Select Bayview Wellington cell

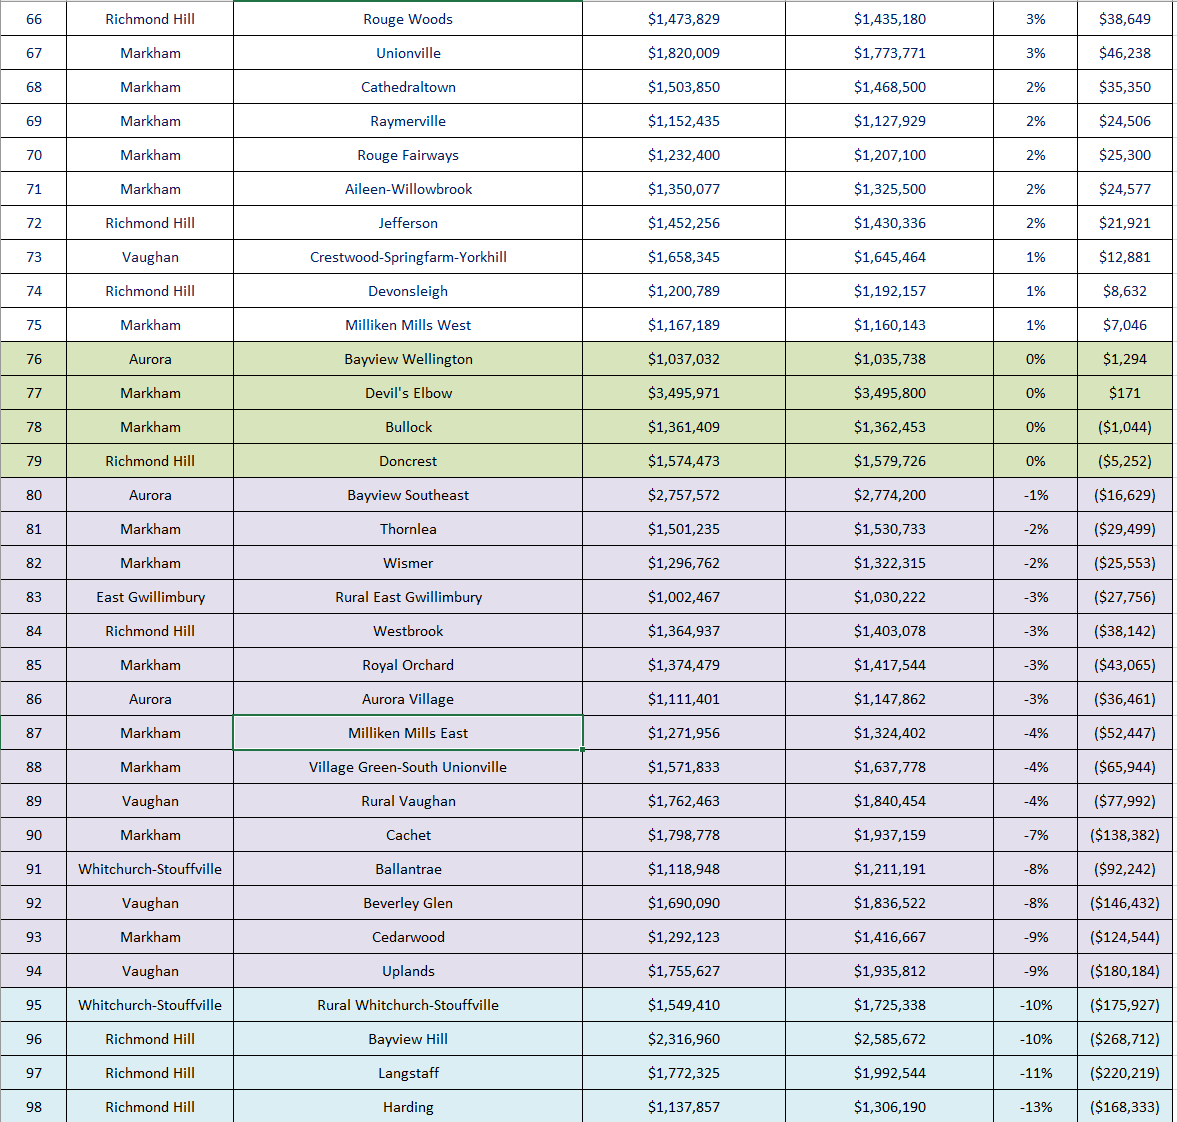[408, 359]
